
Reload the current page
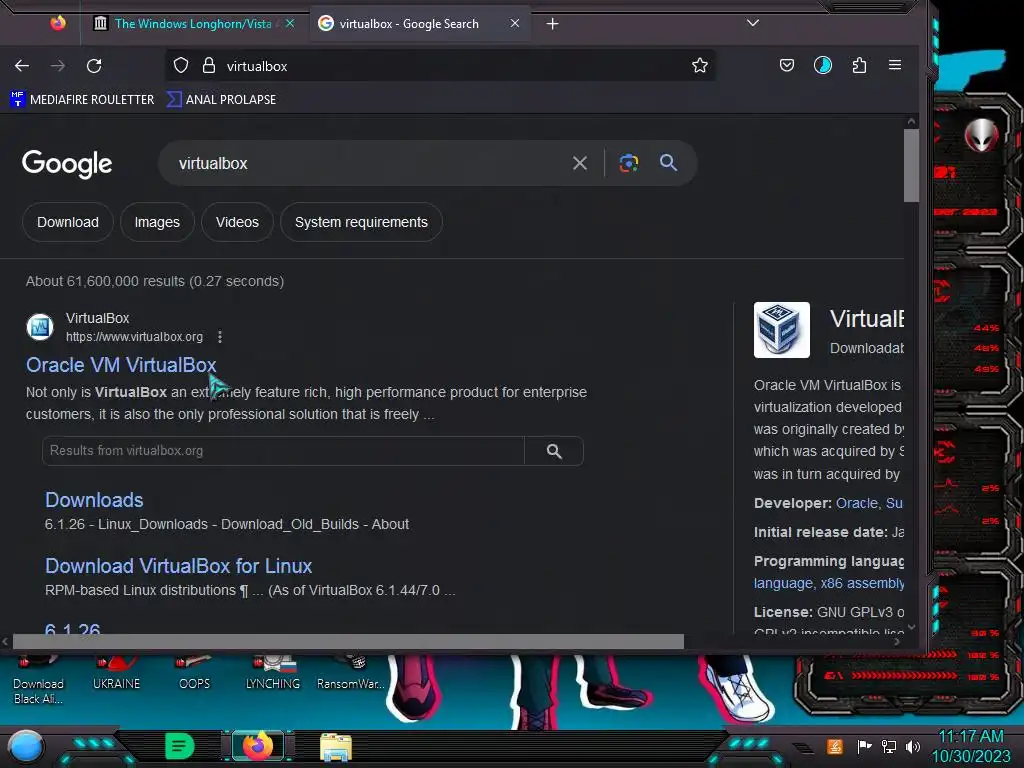[94, 66]
